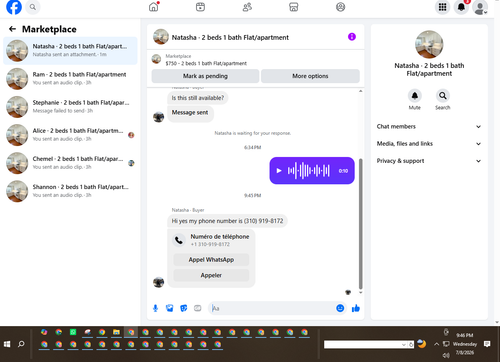The height and width of the screenshot is (362, 500).
Task: Click "Is this still available?" message
Action: pyautogui.click(x=198, y=98)
